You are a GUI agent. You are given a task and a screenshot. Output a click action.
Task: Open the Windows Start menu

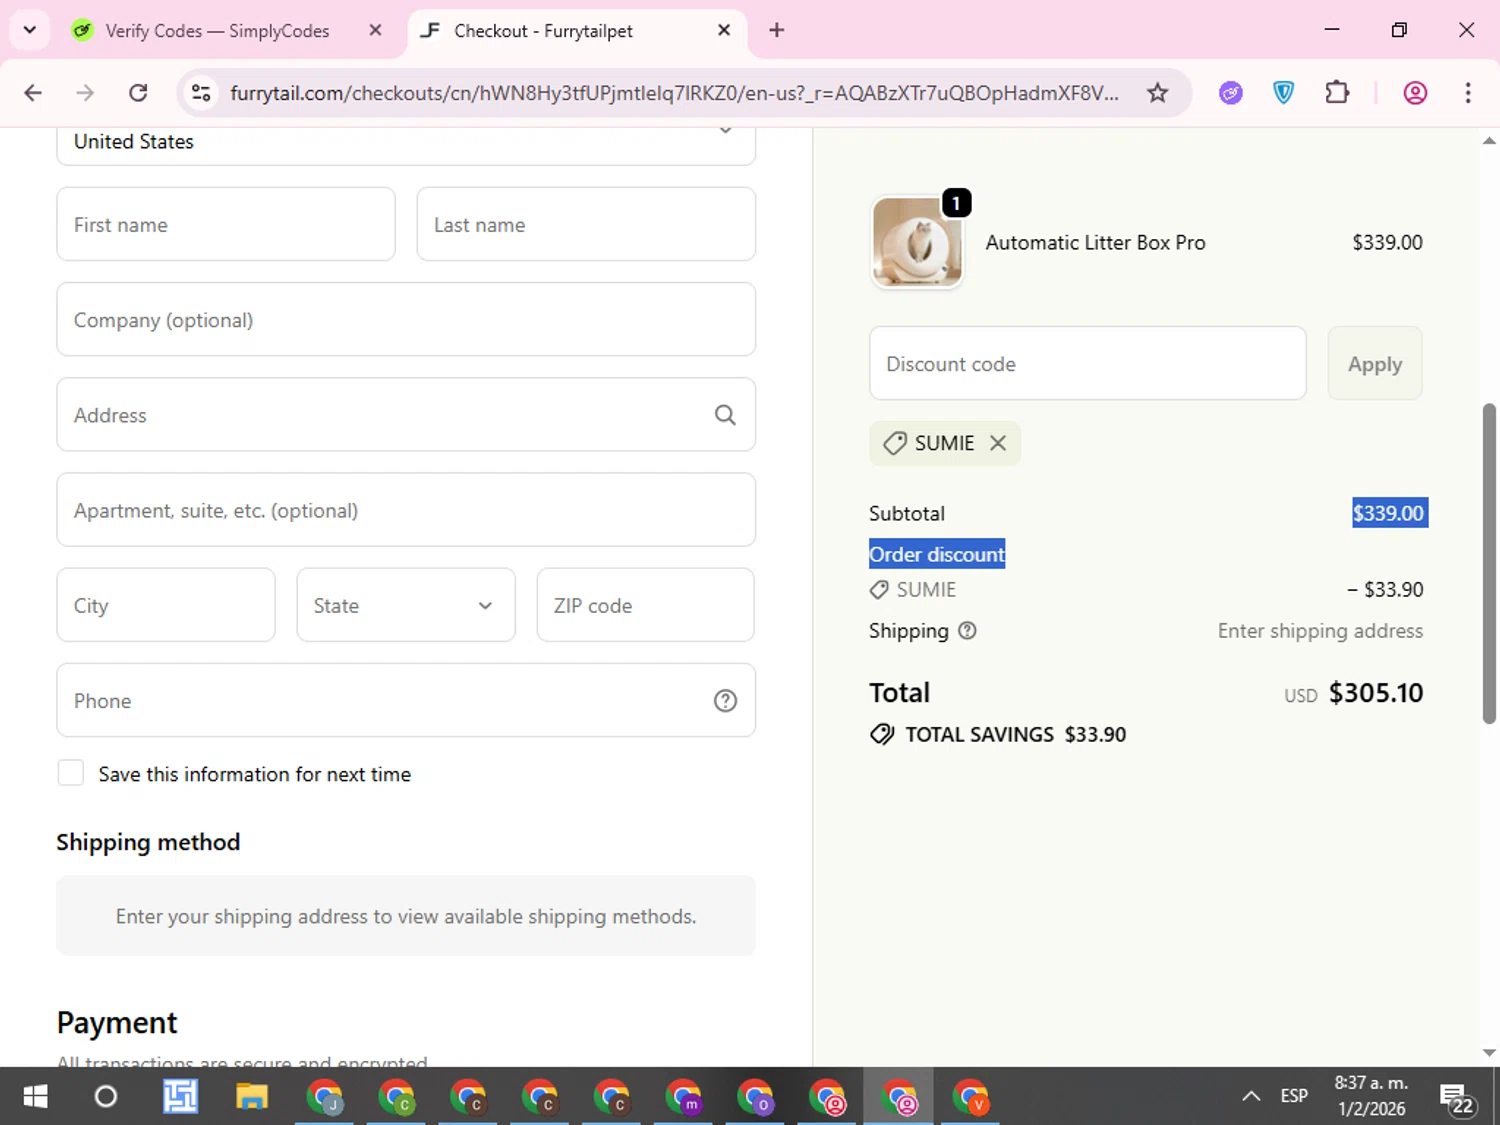(x=35, y=1097)
